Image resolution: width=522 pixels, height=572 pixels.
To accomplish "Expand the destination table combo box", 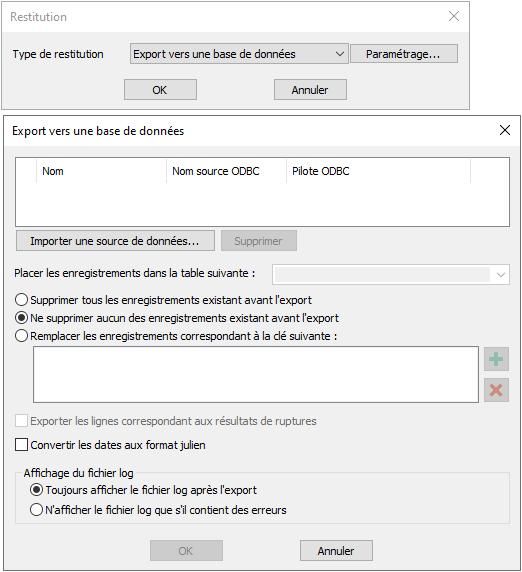I will coord(391,274).
